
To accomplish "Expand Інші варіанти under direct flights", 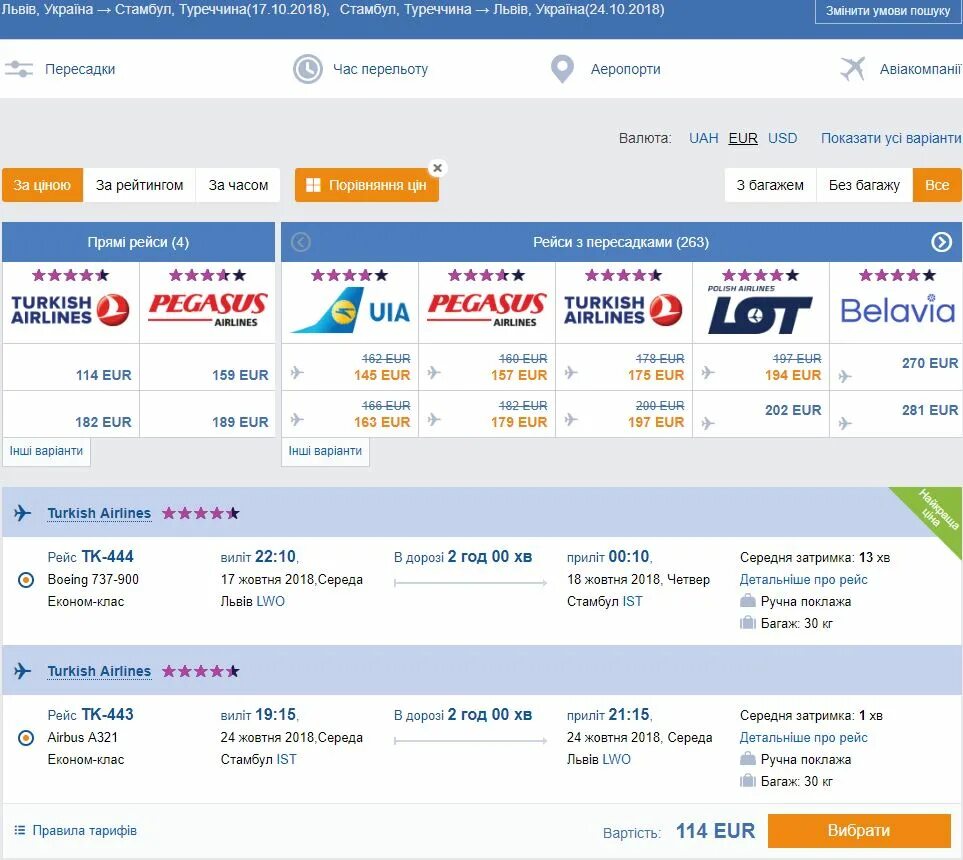I will point(46,451).
